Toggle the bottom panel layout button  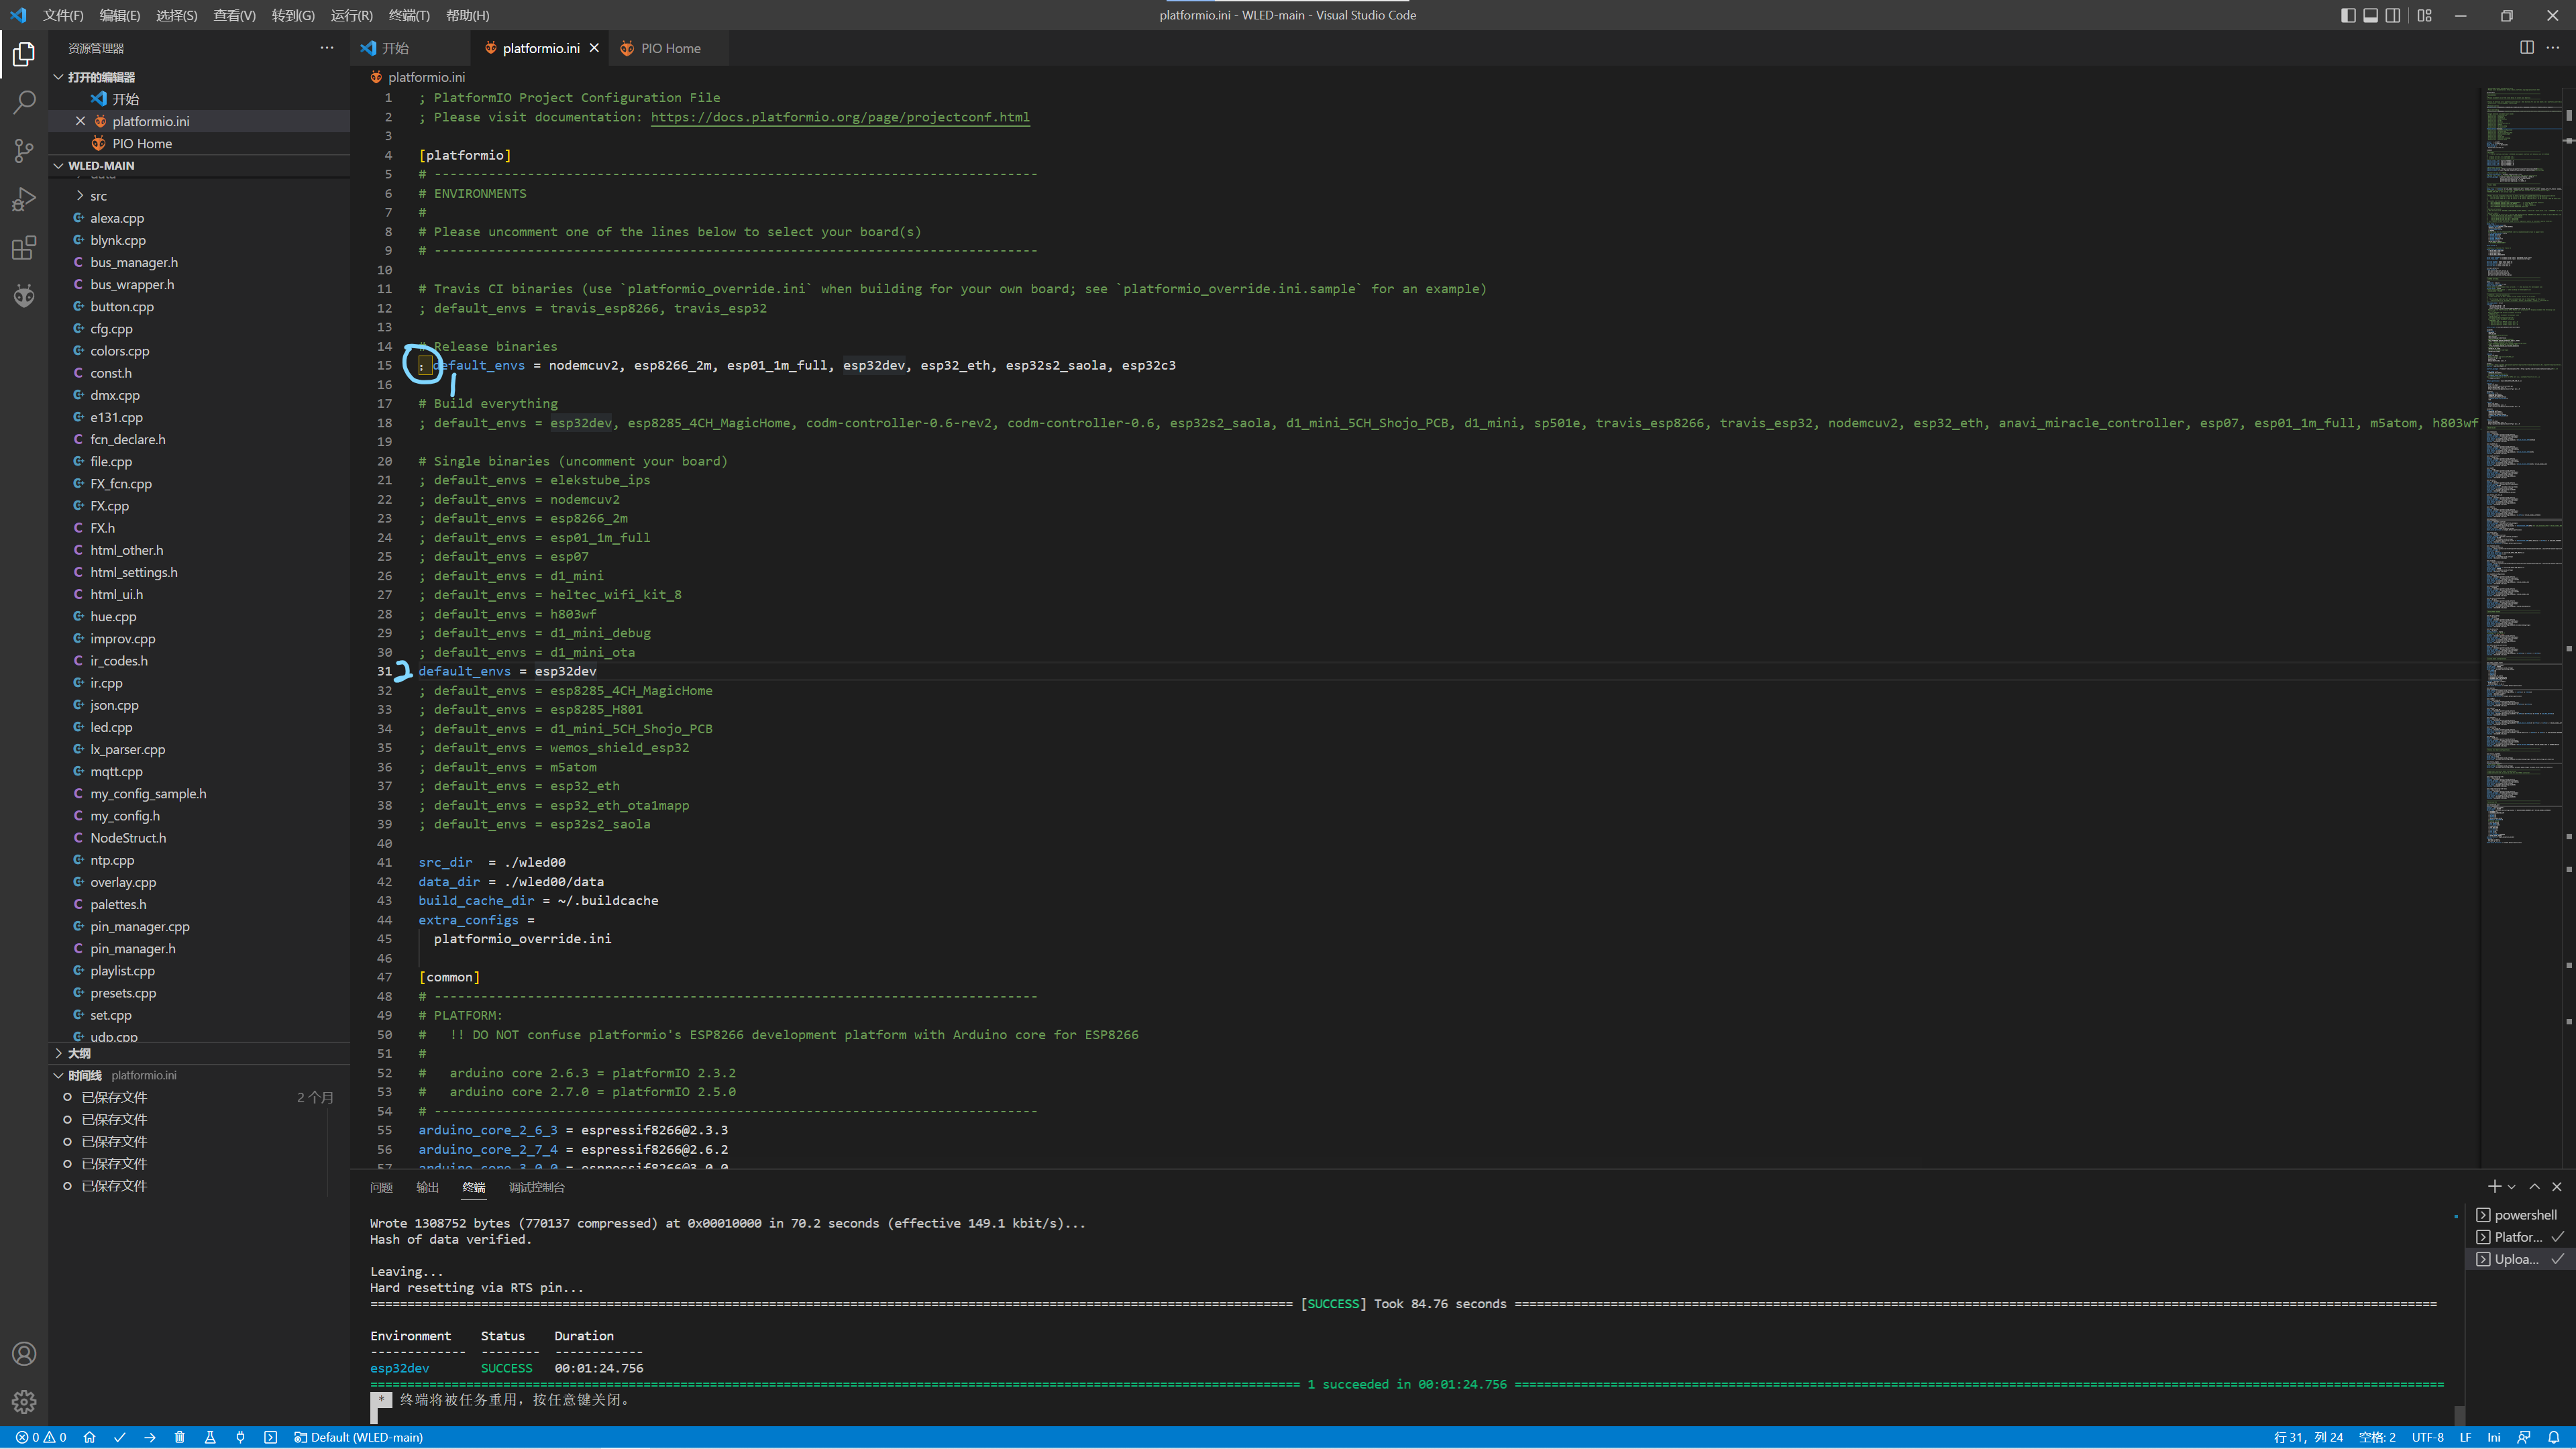pos(2370,15)
